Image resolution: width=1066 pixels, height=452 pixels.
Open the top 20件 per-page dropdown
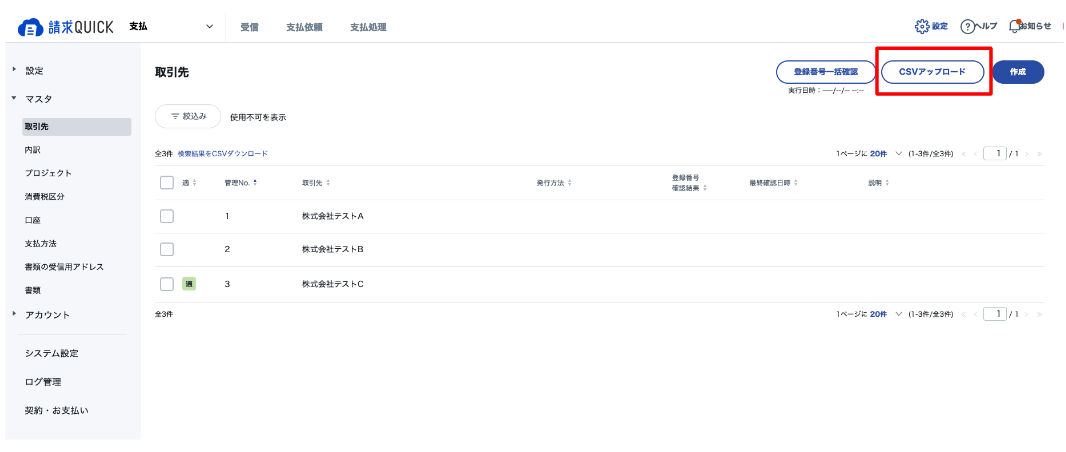[x=886, y=154]
